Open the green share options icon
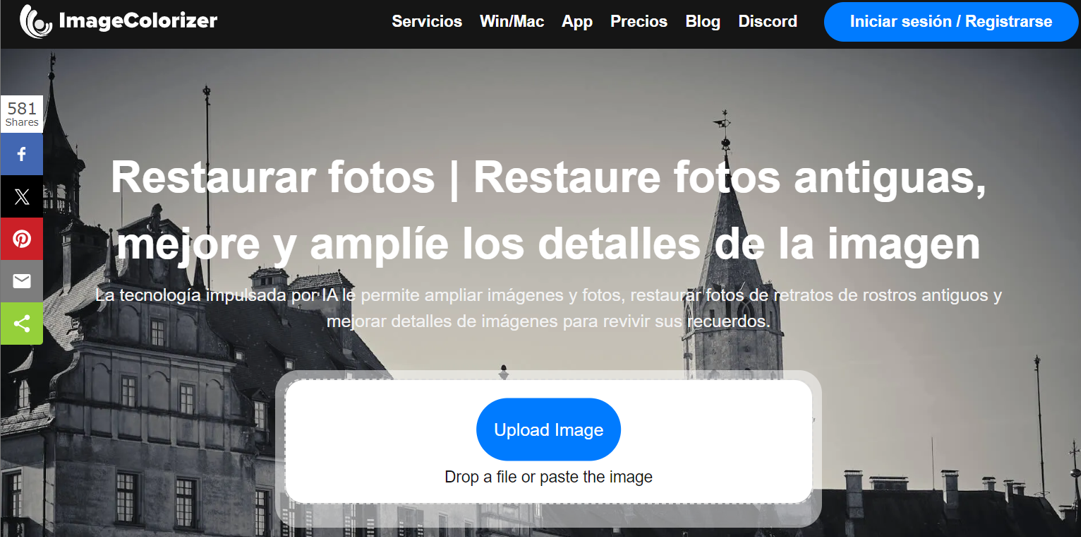Viewport: 1081px width, 537px height. (x=21, y=323)
